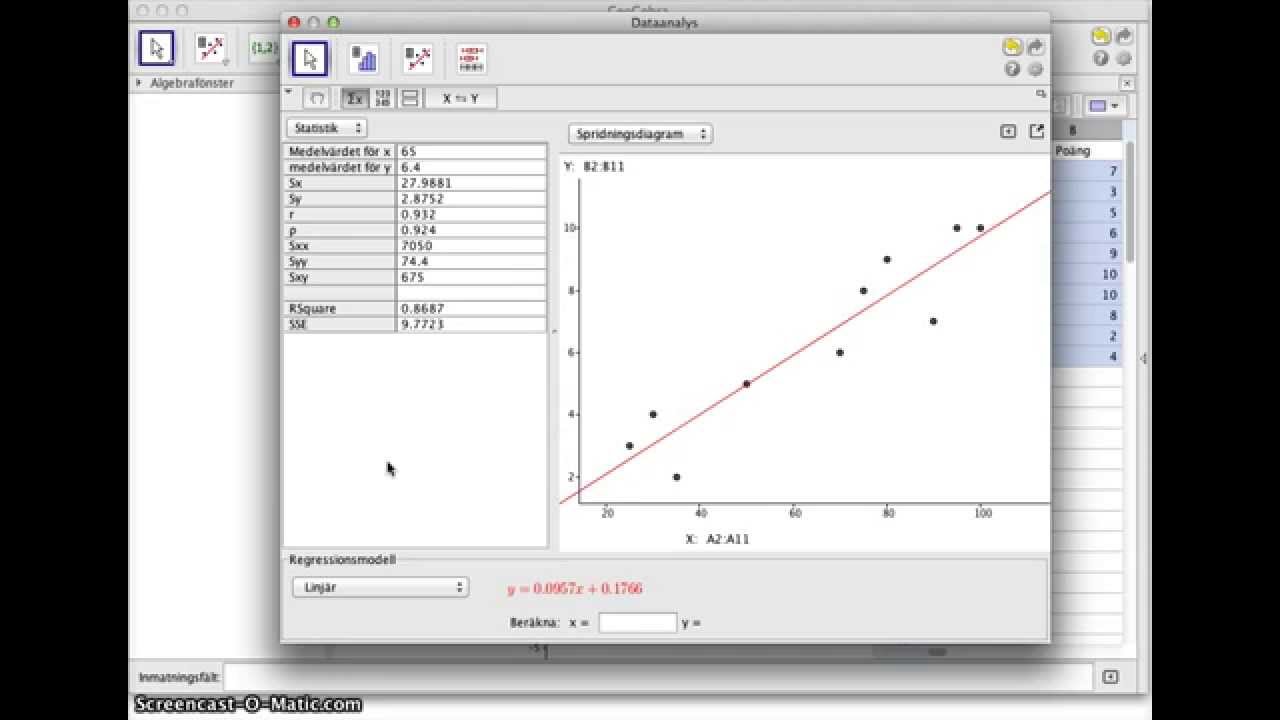Open settings gear in Dataanalys window

tap(1035, 69)
